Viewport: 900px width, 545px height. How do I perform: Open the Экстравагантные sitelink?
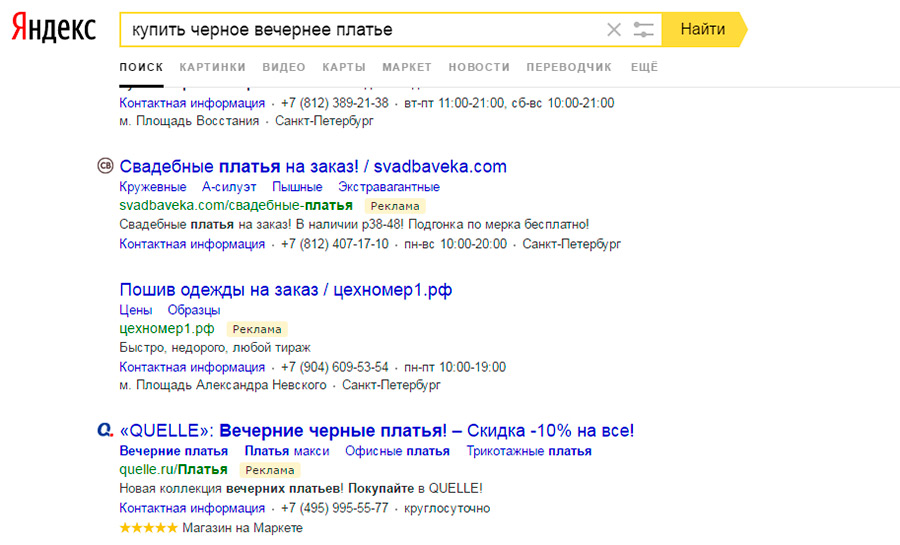pyautogui.click(x=389, y=187)
